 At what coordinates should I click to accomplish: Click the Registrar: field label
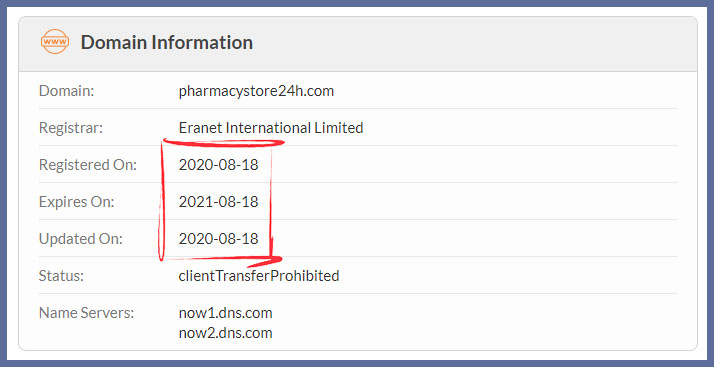pyautogui.click(x=71, y=128)
